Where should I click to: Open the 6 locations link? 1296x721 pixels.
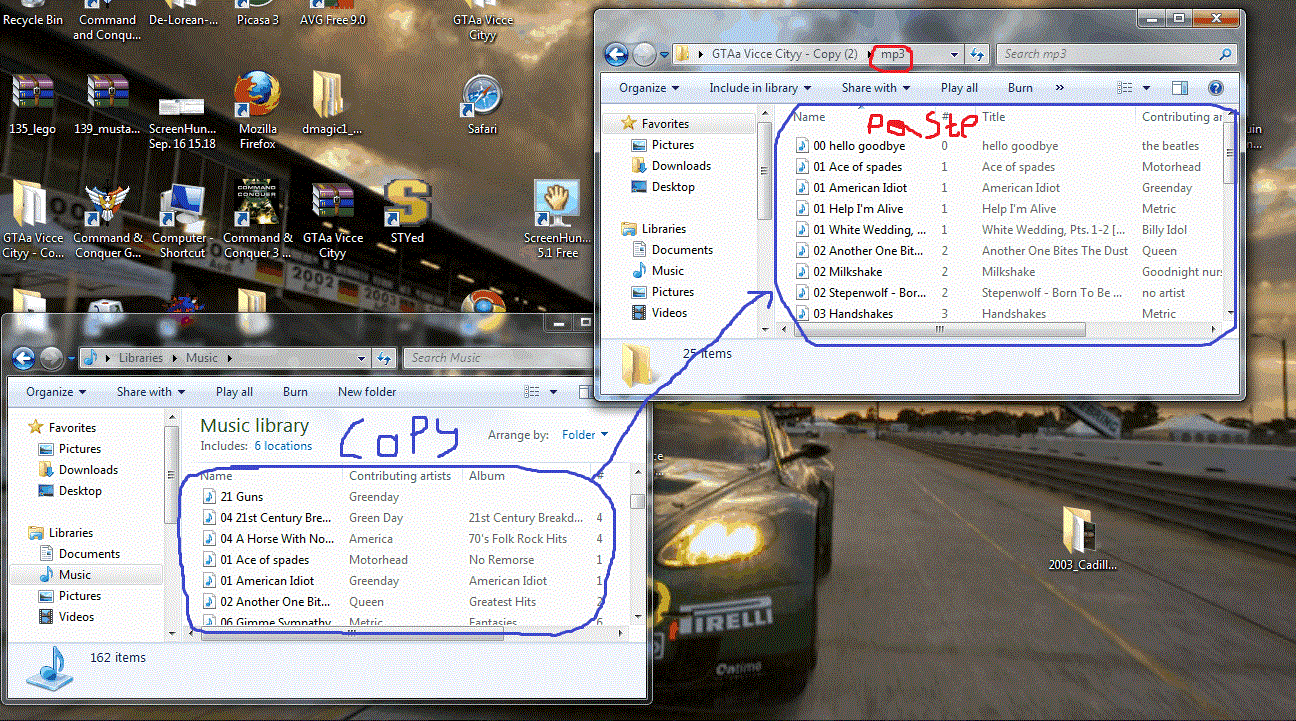click(x=283, y=446)
